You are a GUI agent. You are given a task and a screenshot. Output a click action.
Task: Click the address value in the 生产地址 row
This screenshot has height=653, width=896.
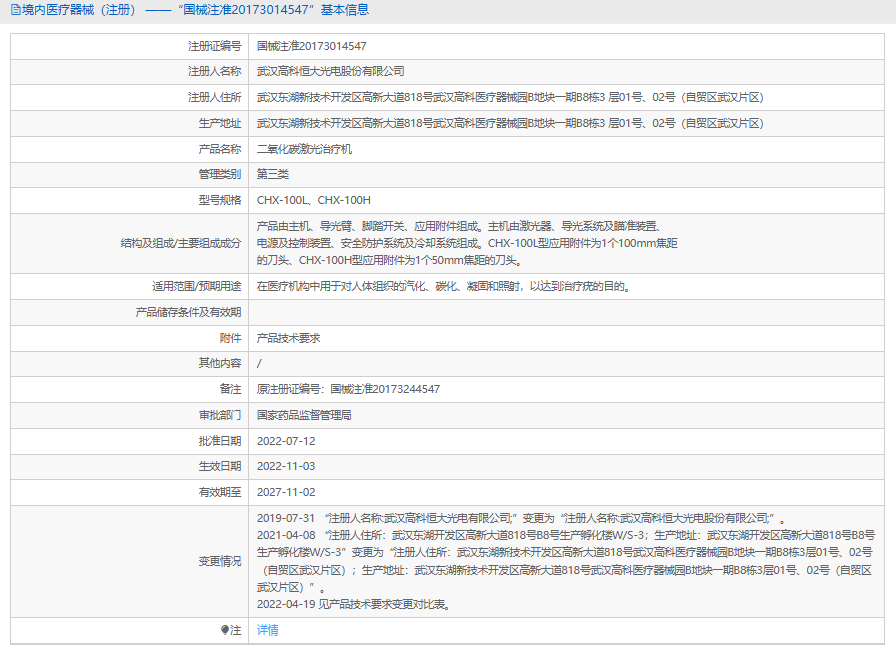click(x=510, y=123)
